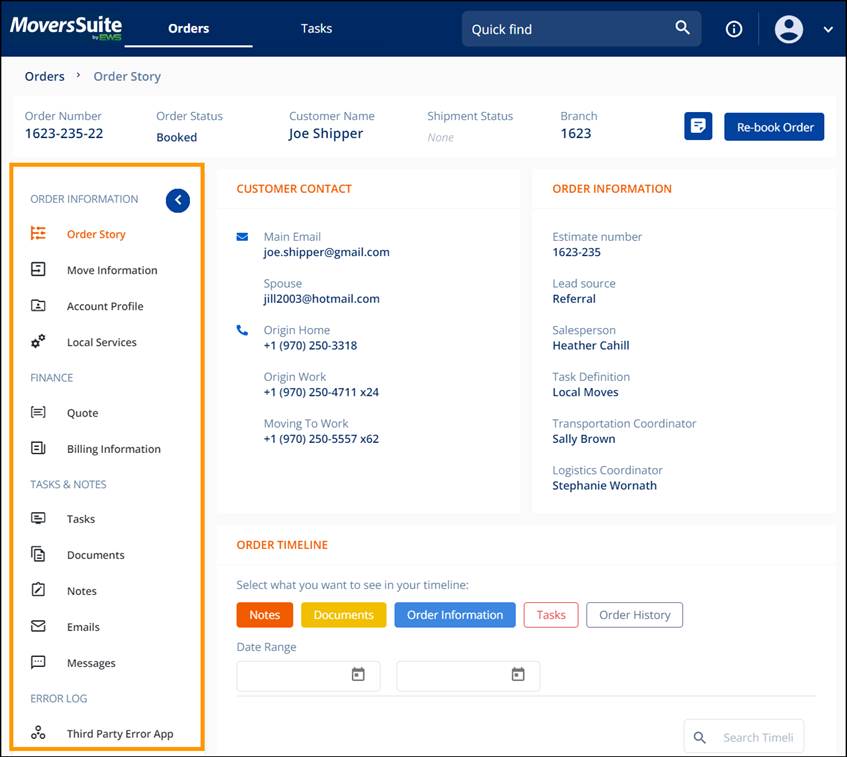Open the info icon in the top bar
The image size is (847, 757).
click(734, 28)
